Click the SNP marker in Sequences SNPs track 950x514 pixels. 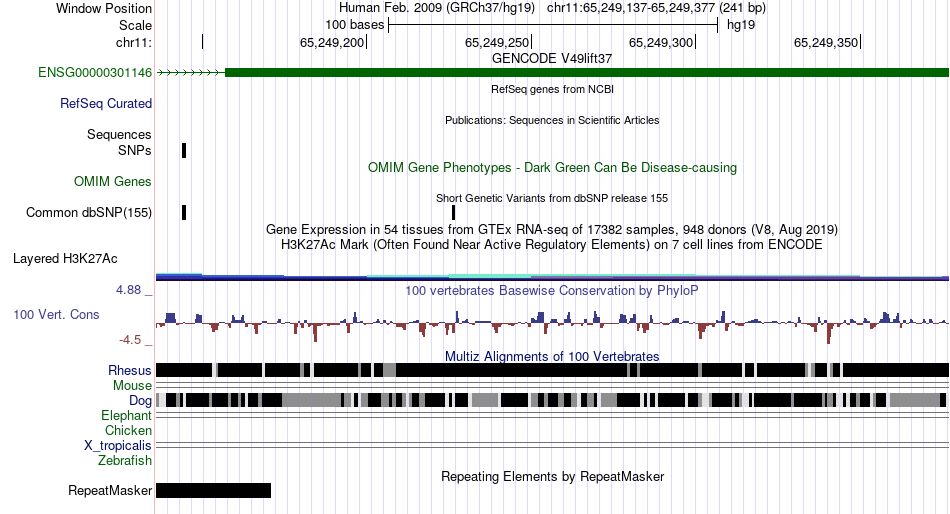click(x=184, y=150)
